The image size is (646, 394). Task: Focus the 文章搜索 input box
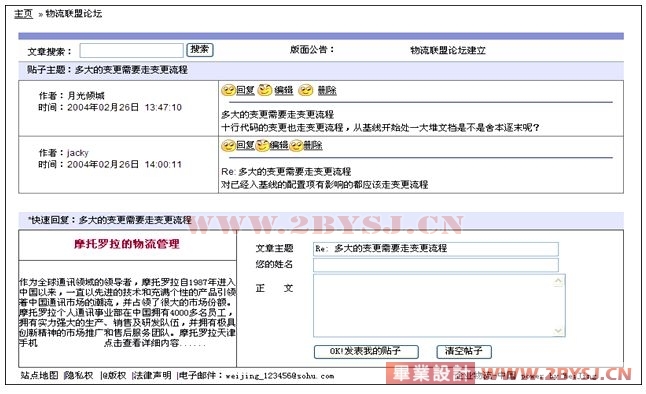pyautogui.click(x=131, y=50)
